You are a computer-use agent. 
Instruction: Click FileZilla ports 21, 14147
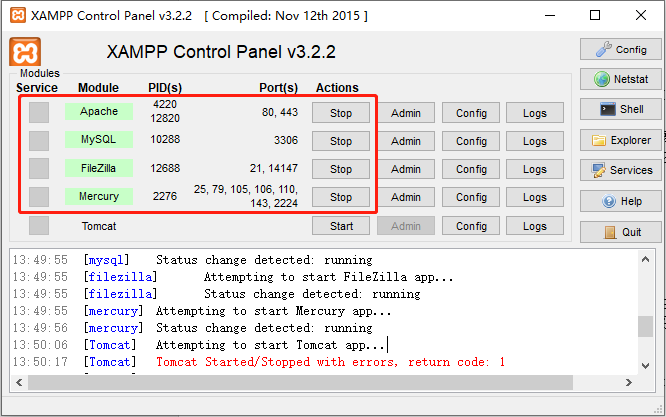coord(274,168)
